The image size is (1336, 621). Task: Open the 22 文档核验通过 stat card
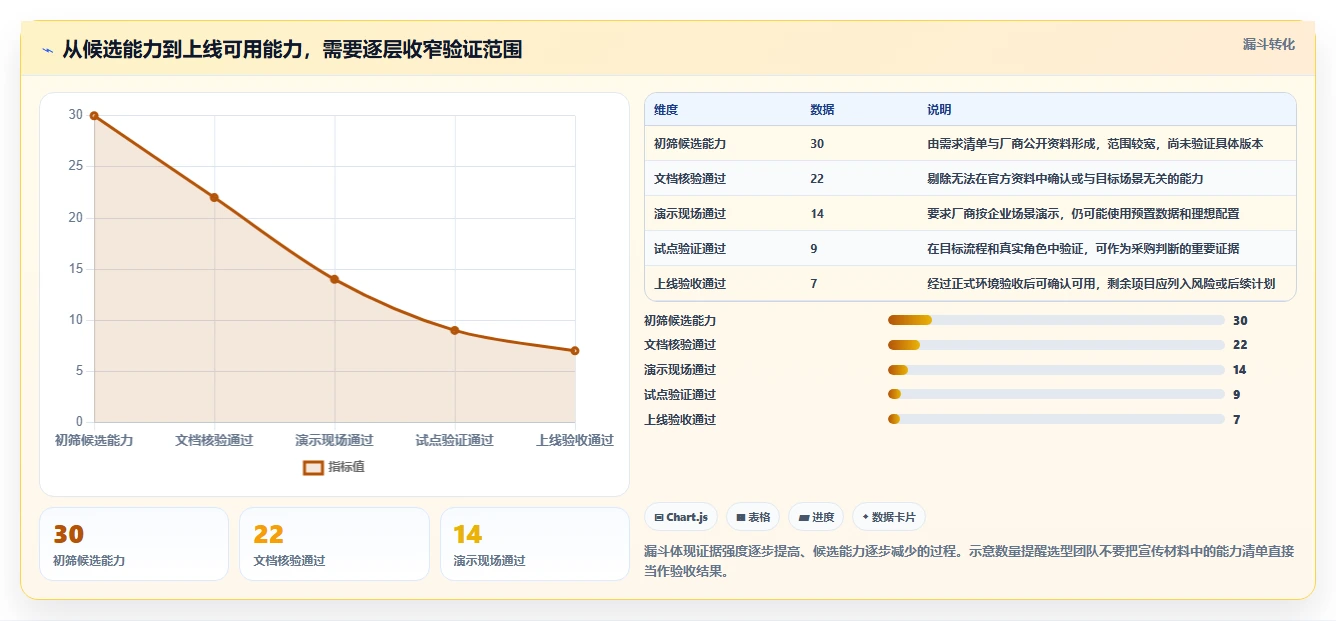(x=334, y=544)
